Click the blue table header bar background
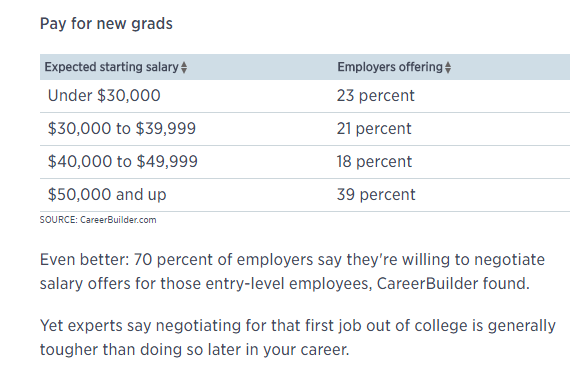 (x=305, y=67)
